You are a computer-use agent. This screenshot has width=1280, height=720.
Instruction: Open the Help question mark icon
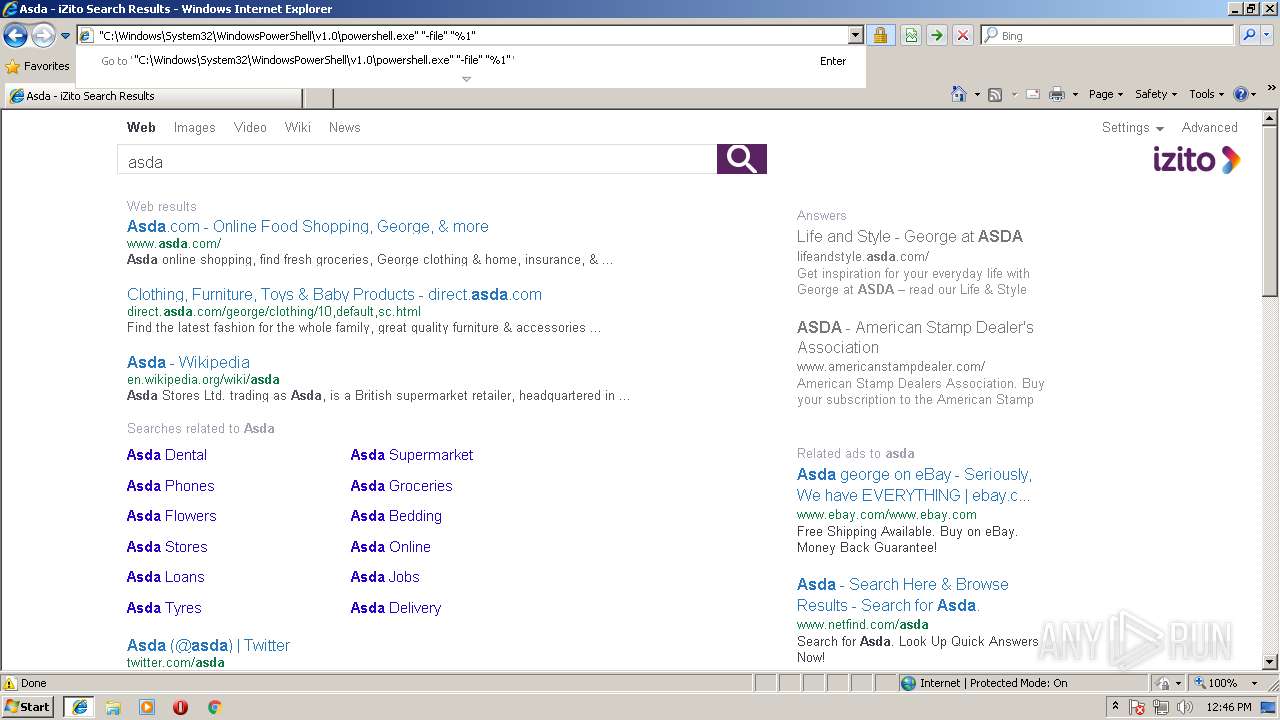coord(1240,94)
